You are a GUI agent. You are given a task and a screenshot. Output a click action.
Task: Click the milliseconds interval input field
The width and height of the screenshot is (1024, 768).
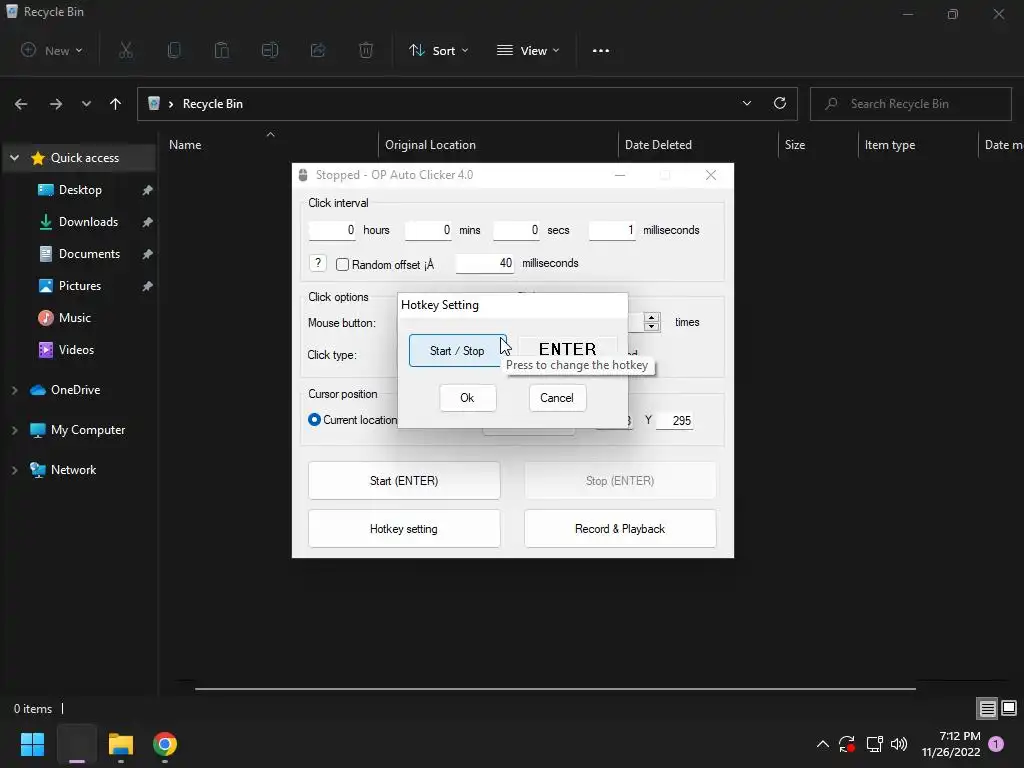[x=612, y=230]
